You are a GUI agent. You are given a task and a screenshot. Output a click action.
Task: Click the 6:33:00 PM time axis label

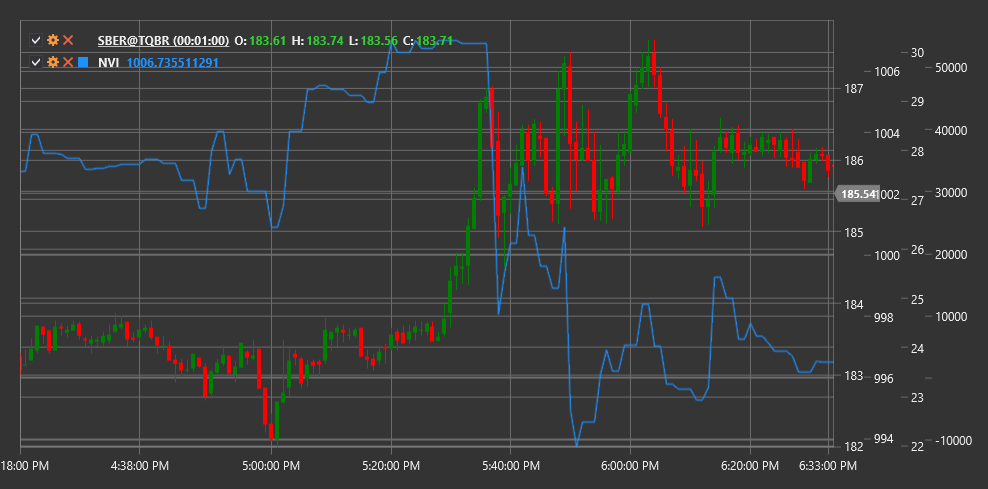click(x=827, y=466)
